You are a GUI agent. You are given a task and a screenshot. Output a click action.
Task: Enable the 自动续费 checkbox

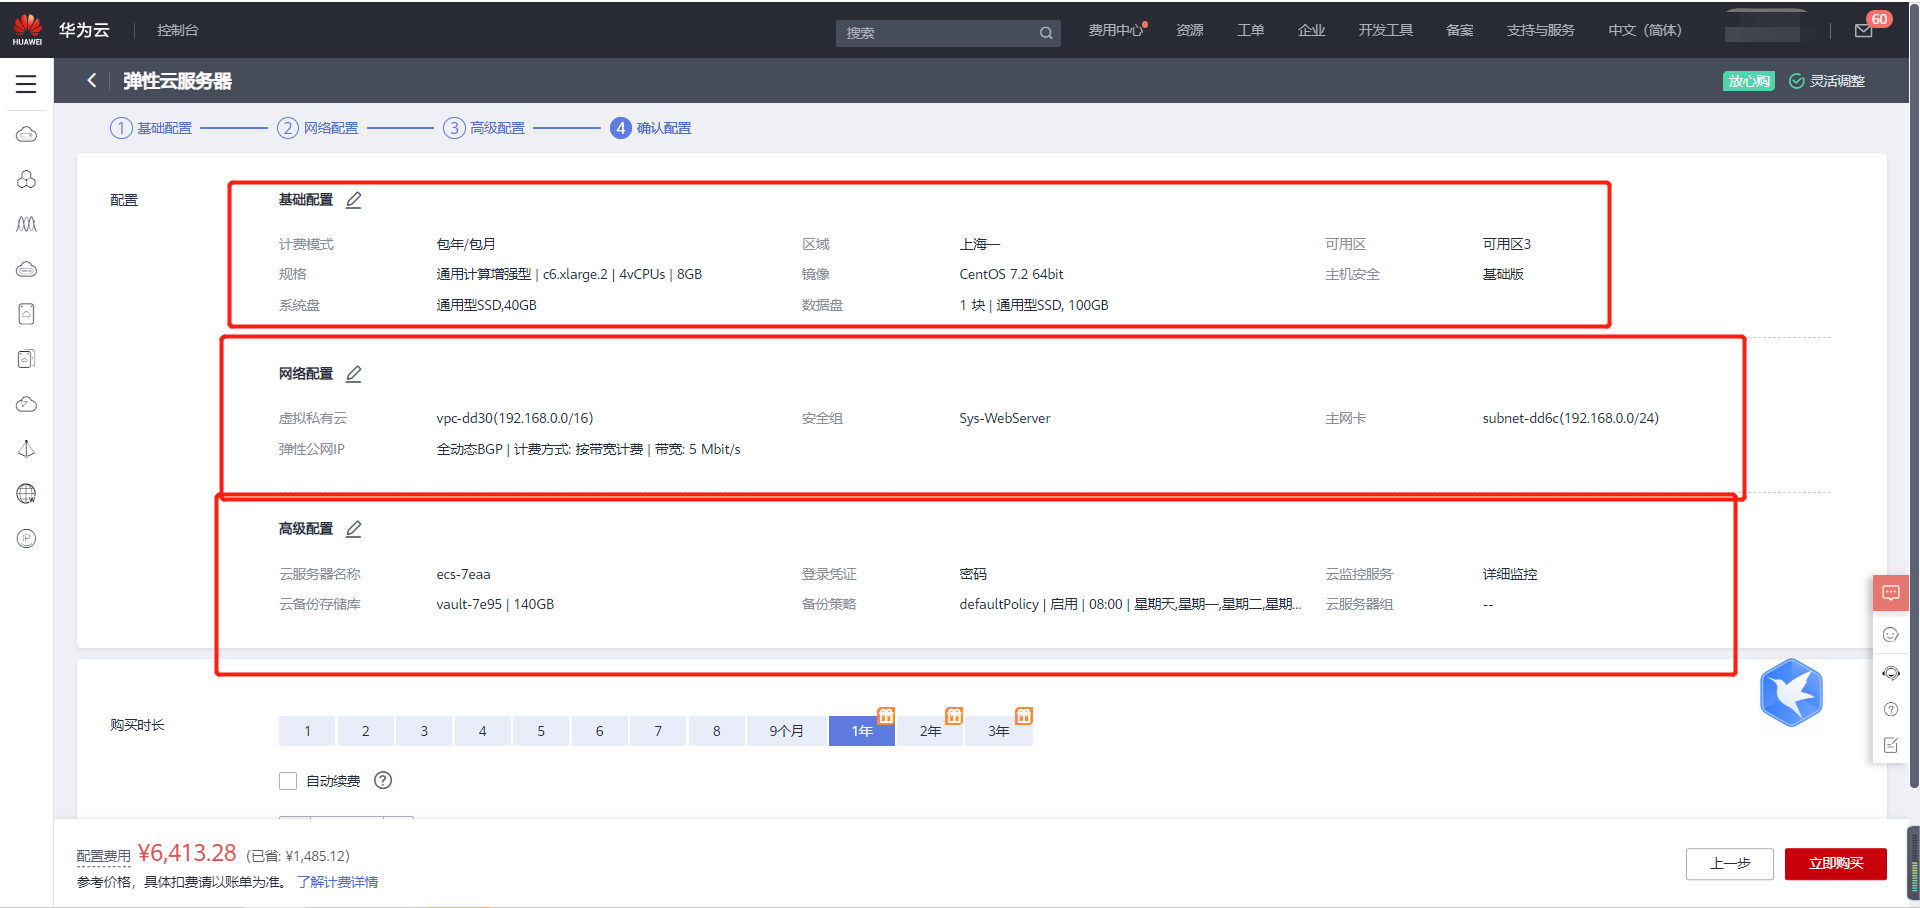(288, 781)
